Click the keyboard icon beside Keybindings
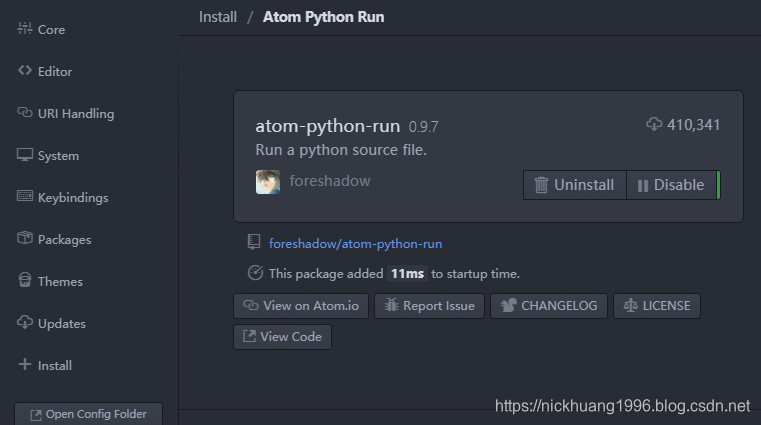Image resolution: width=761 pixels, height=425 pixels. pos(25,196)
